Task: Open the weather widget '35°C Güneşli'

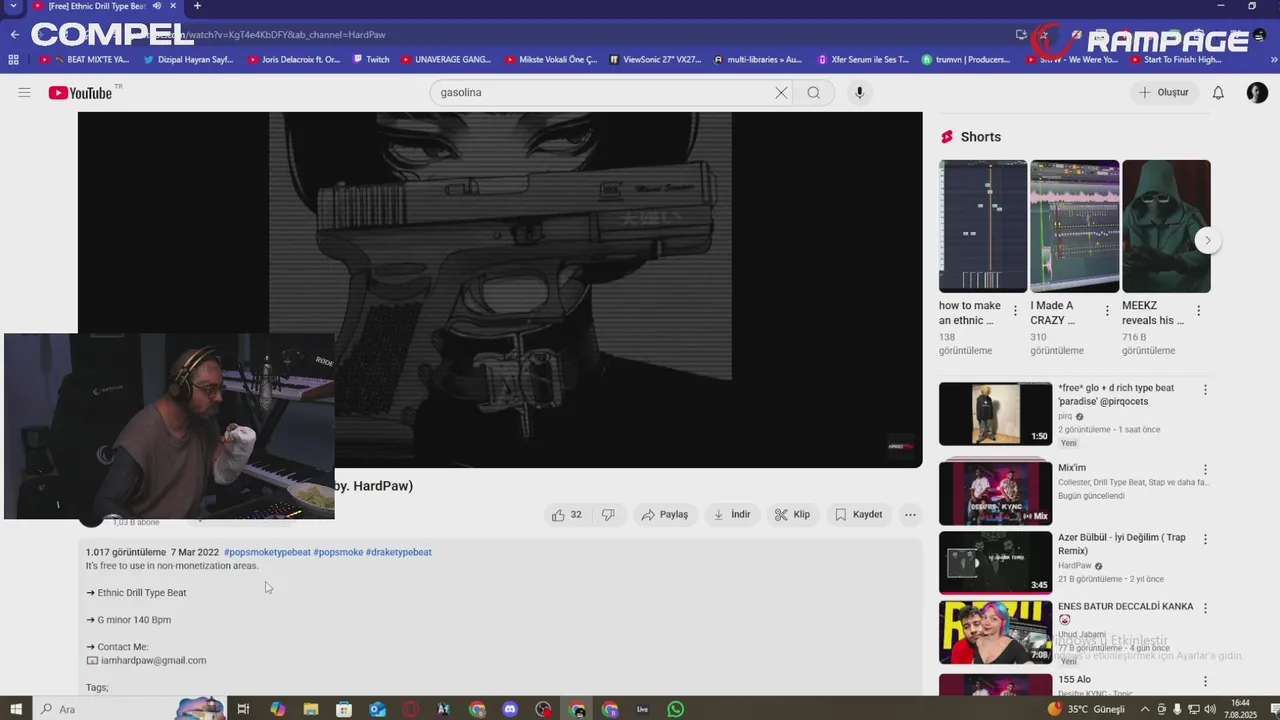Action: [x=1086, y=709]
